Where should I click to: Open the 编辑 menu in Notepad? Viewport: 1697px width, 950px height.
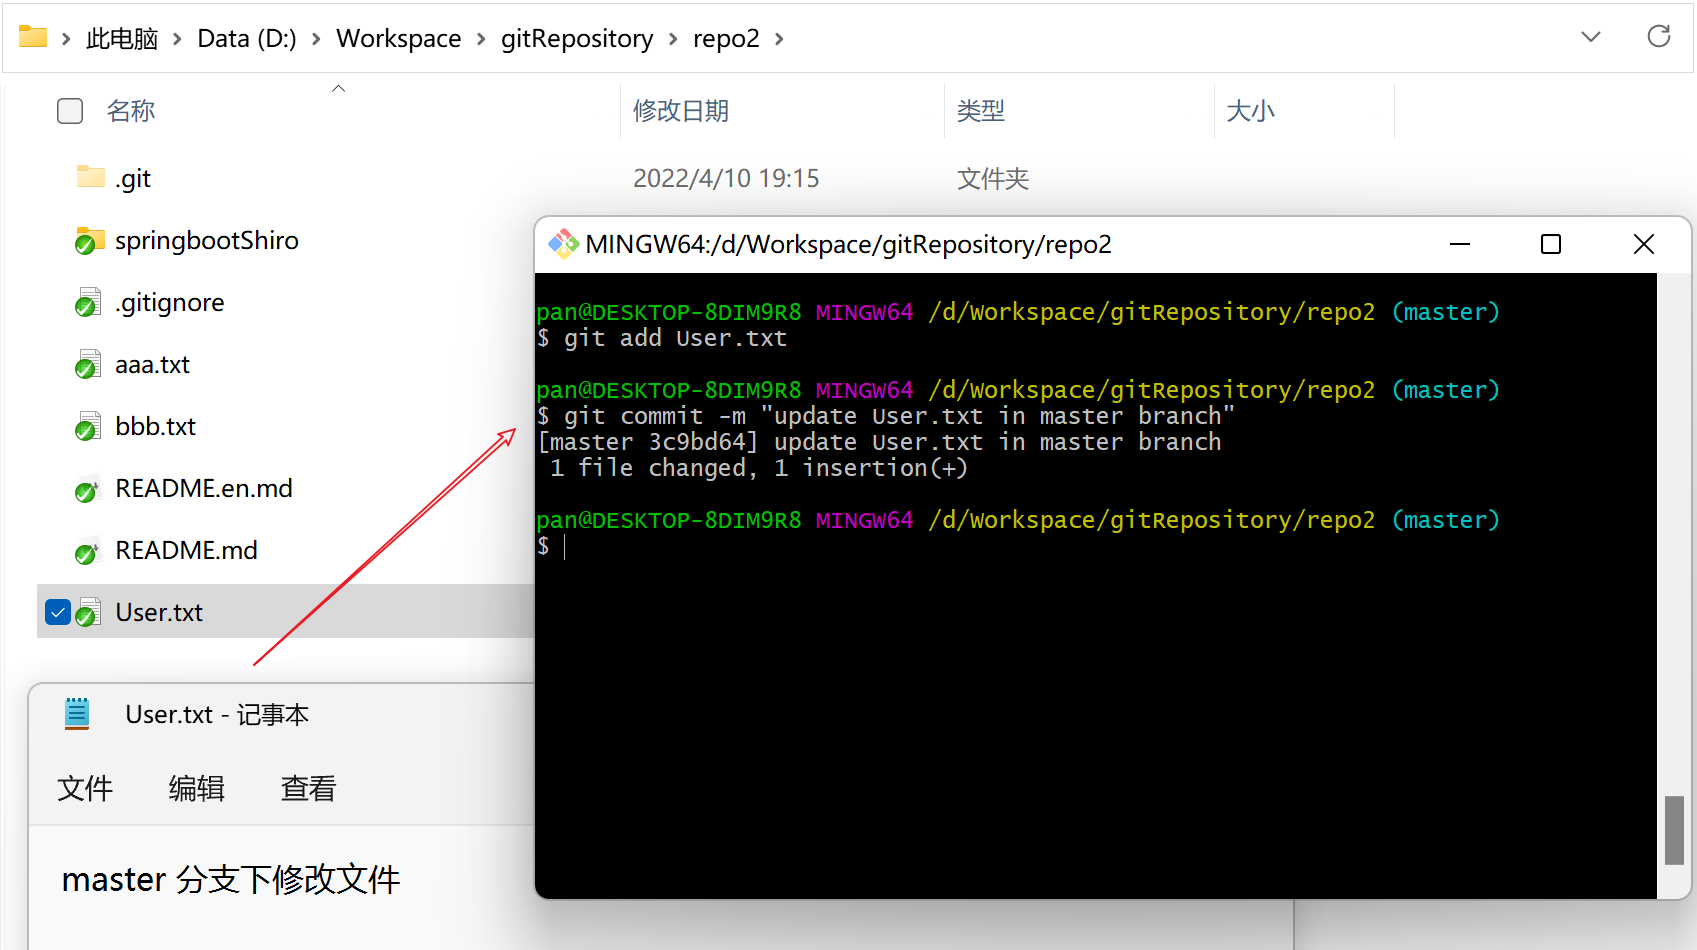pos(196,789)
